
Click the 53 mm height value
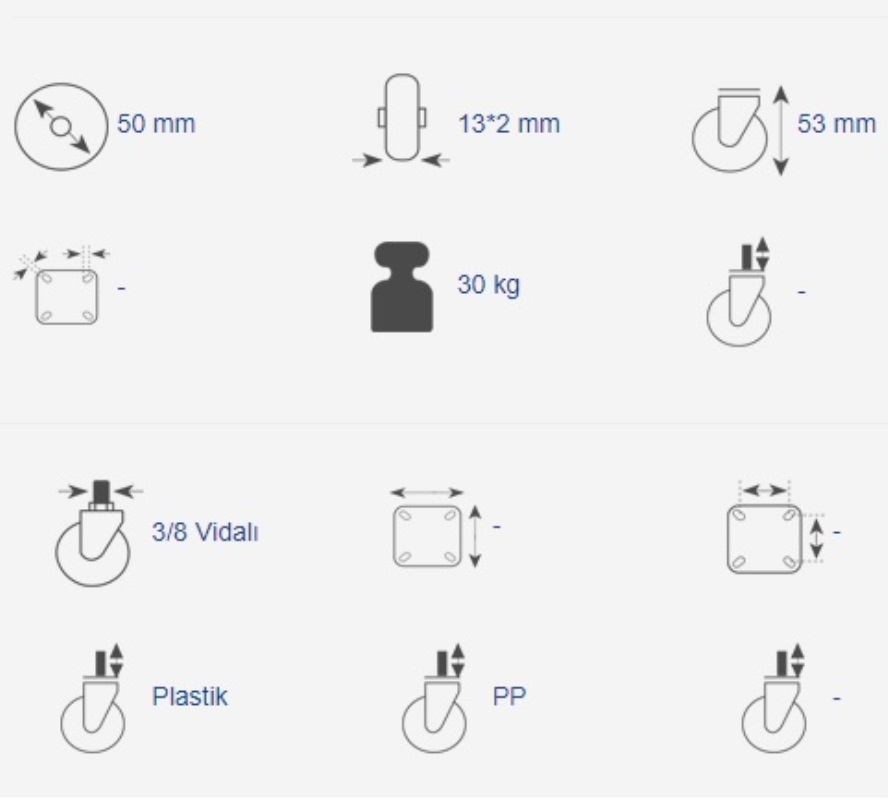click(x=836, y=123)
